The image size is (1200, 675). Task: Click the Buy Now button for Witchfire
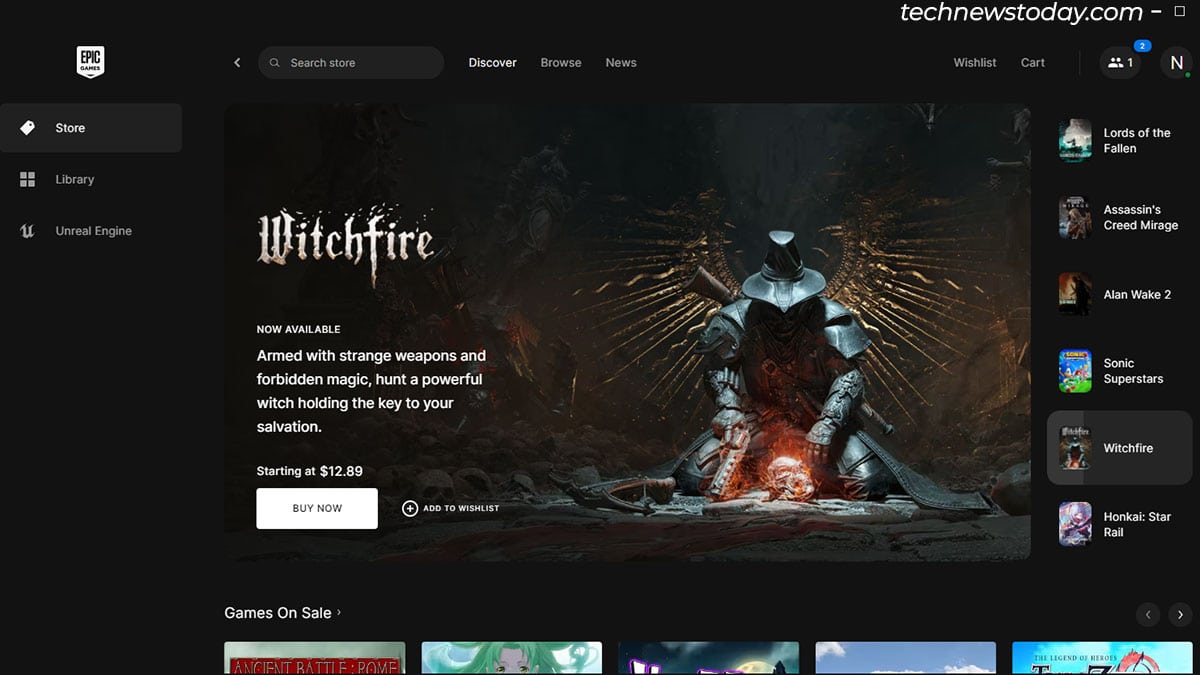316,508
